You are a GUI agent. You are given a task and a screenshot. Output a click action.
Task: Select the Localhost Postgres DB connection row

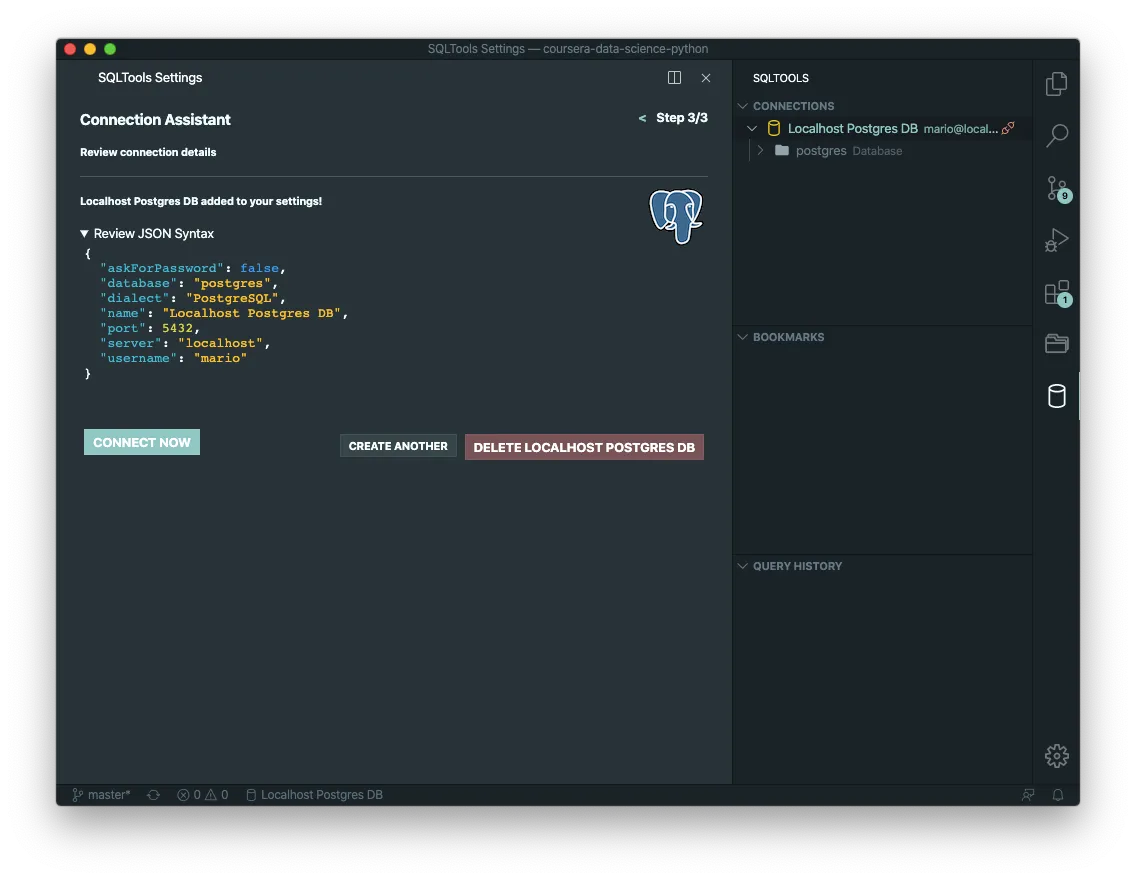coord(882,128)
